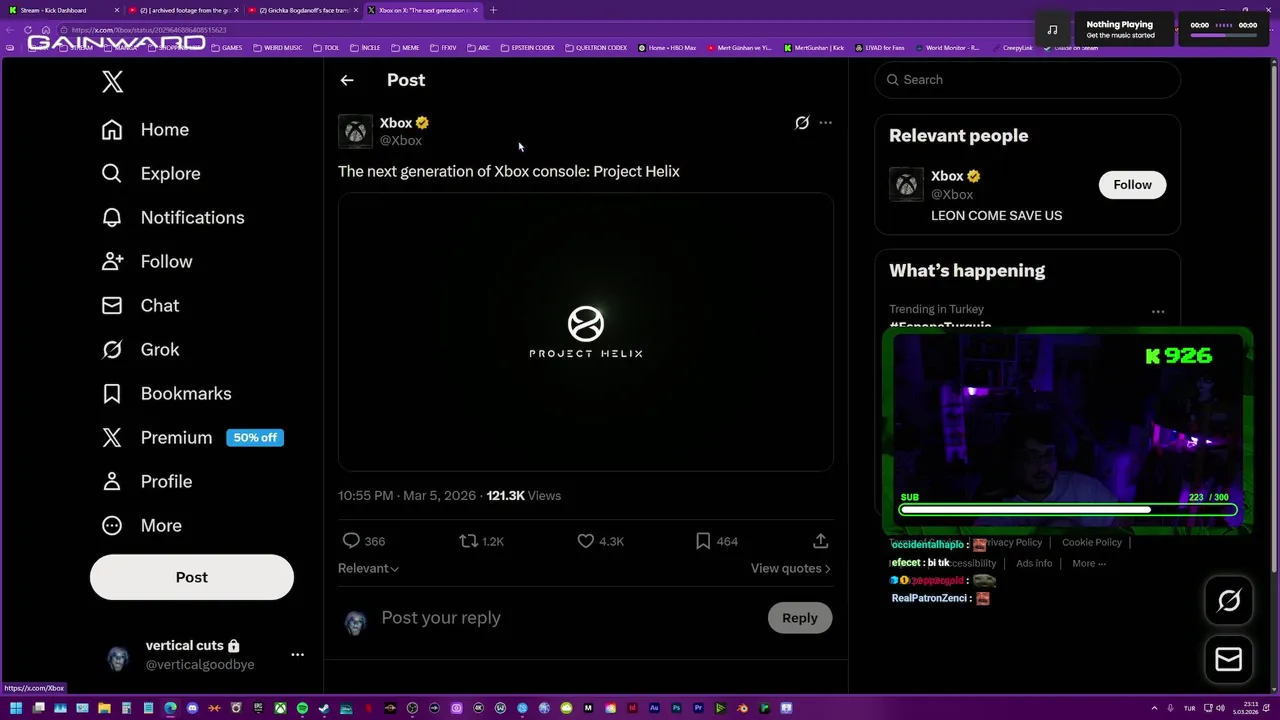Click the post timestamp 10:55 PM Mar 5, 2026

407,496
